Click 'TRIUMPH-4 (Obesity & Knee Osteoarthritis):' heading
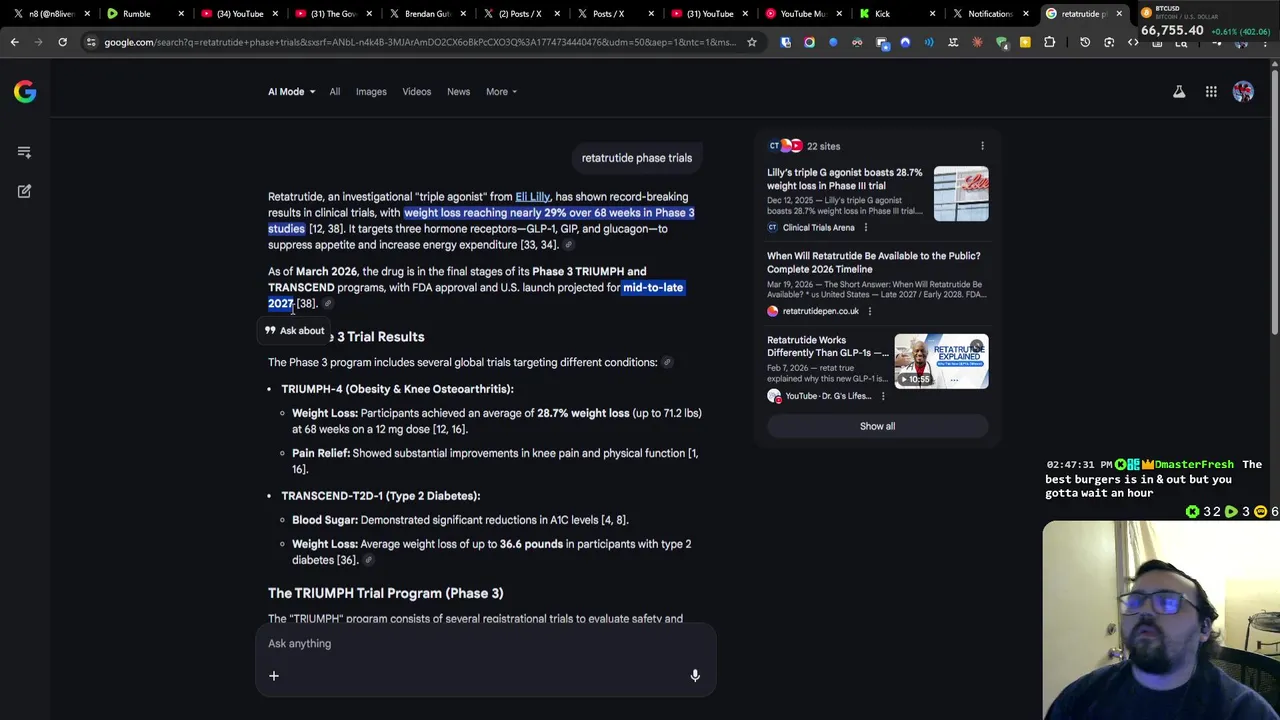This screenshot has height=720, width=1280. (x=397, y=389)
